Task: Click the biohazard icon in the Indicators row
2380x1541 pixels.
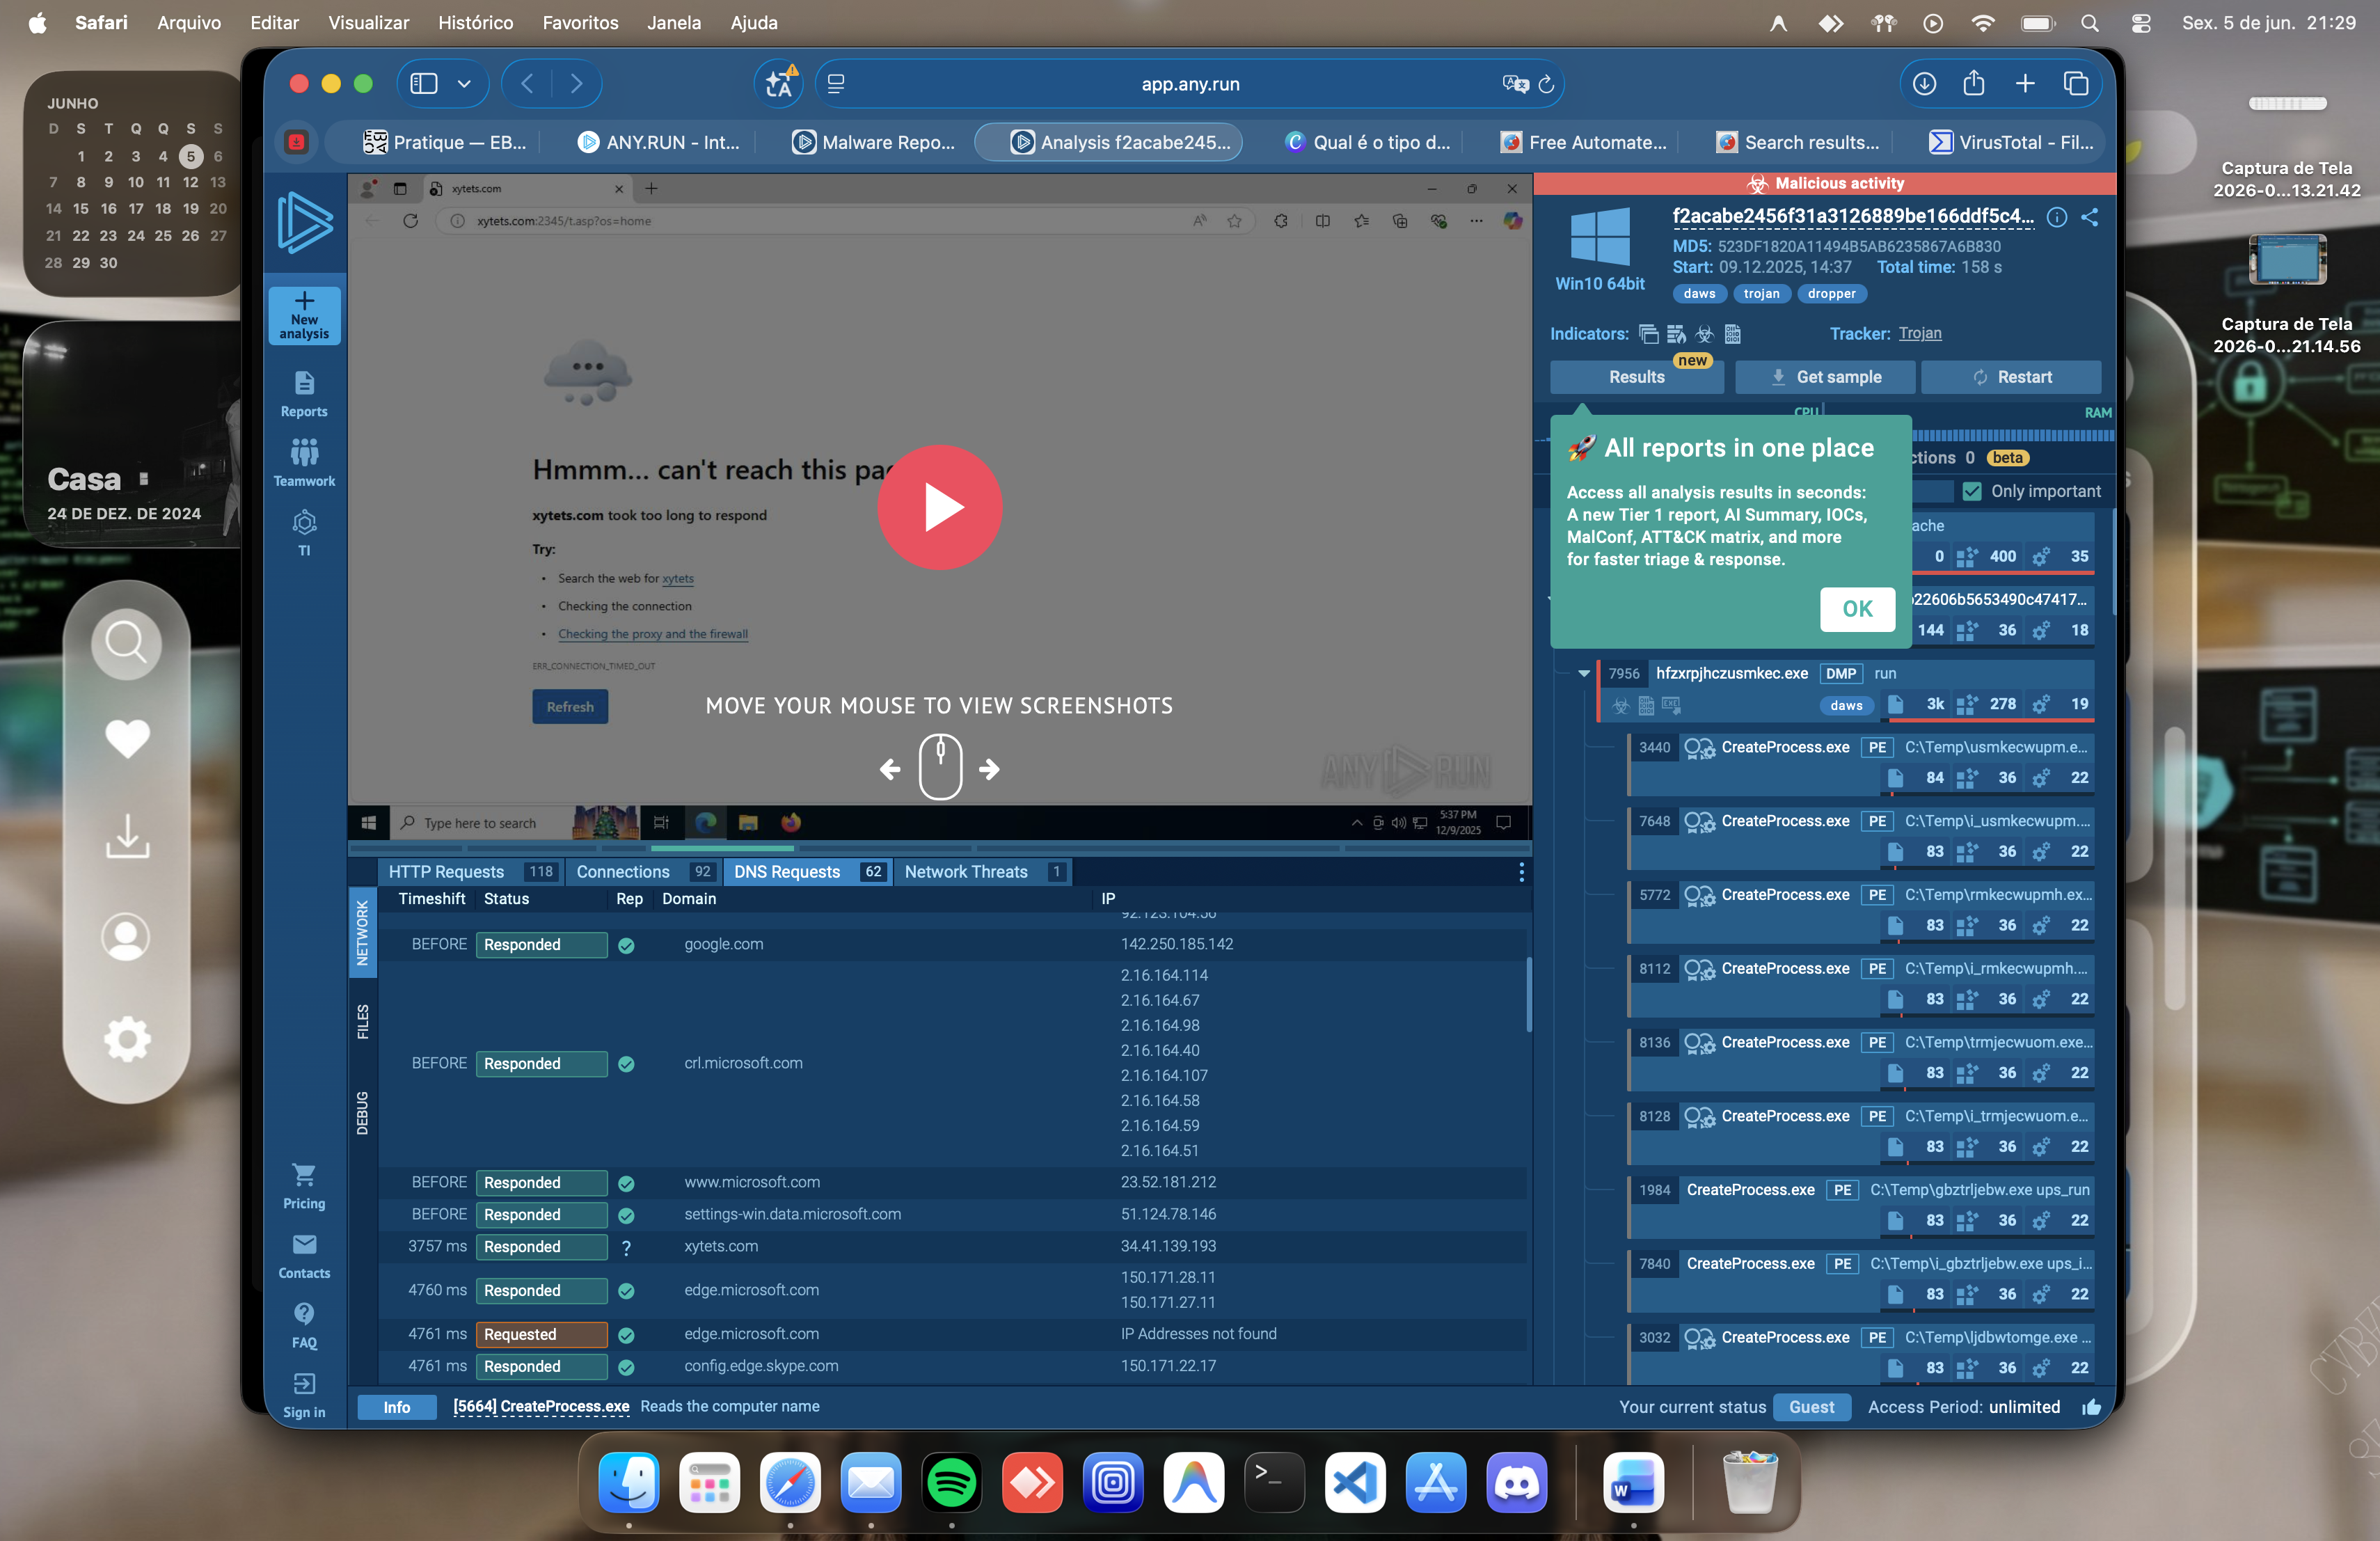Action: tap(1705, 334)
